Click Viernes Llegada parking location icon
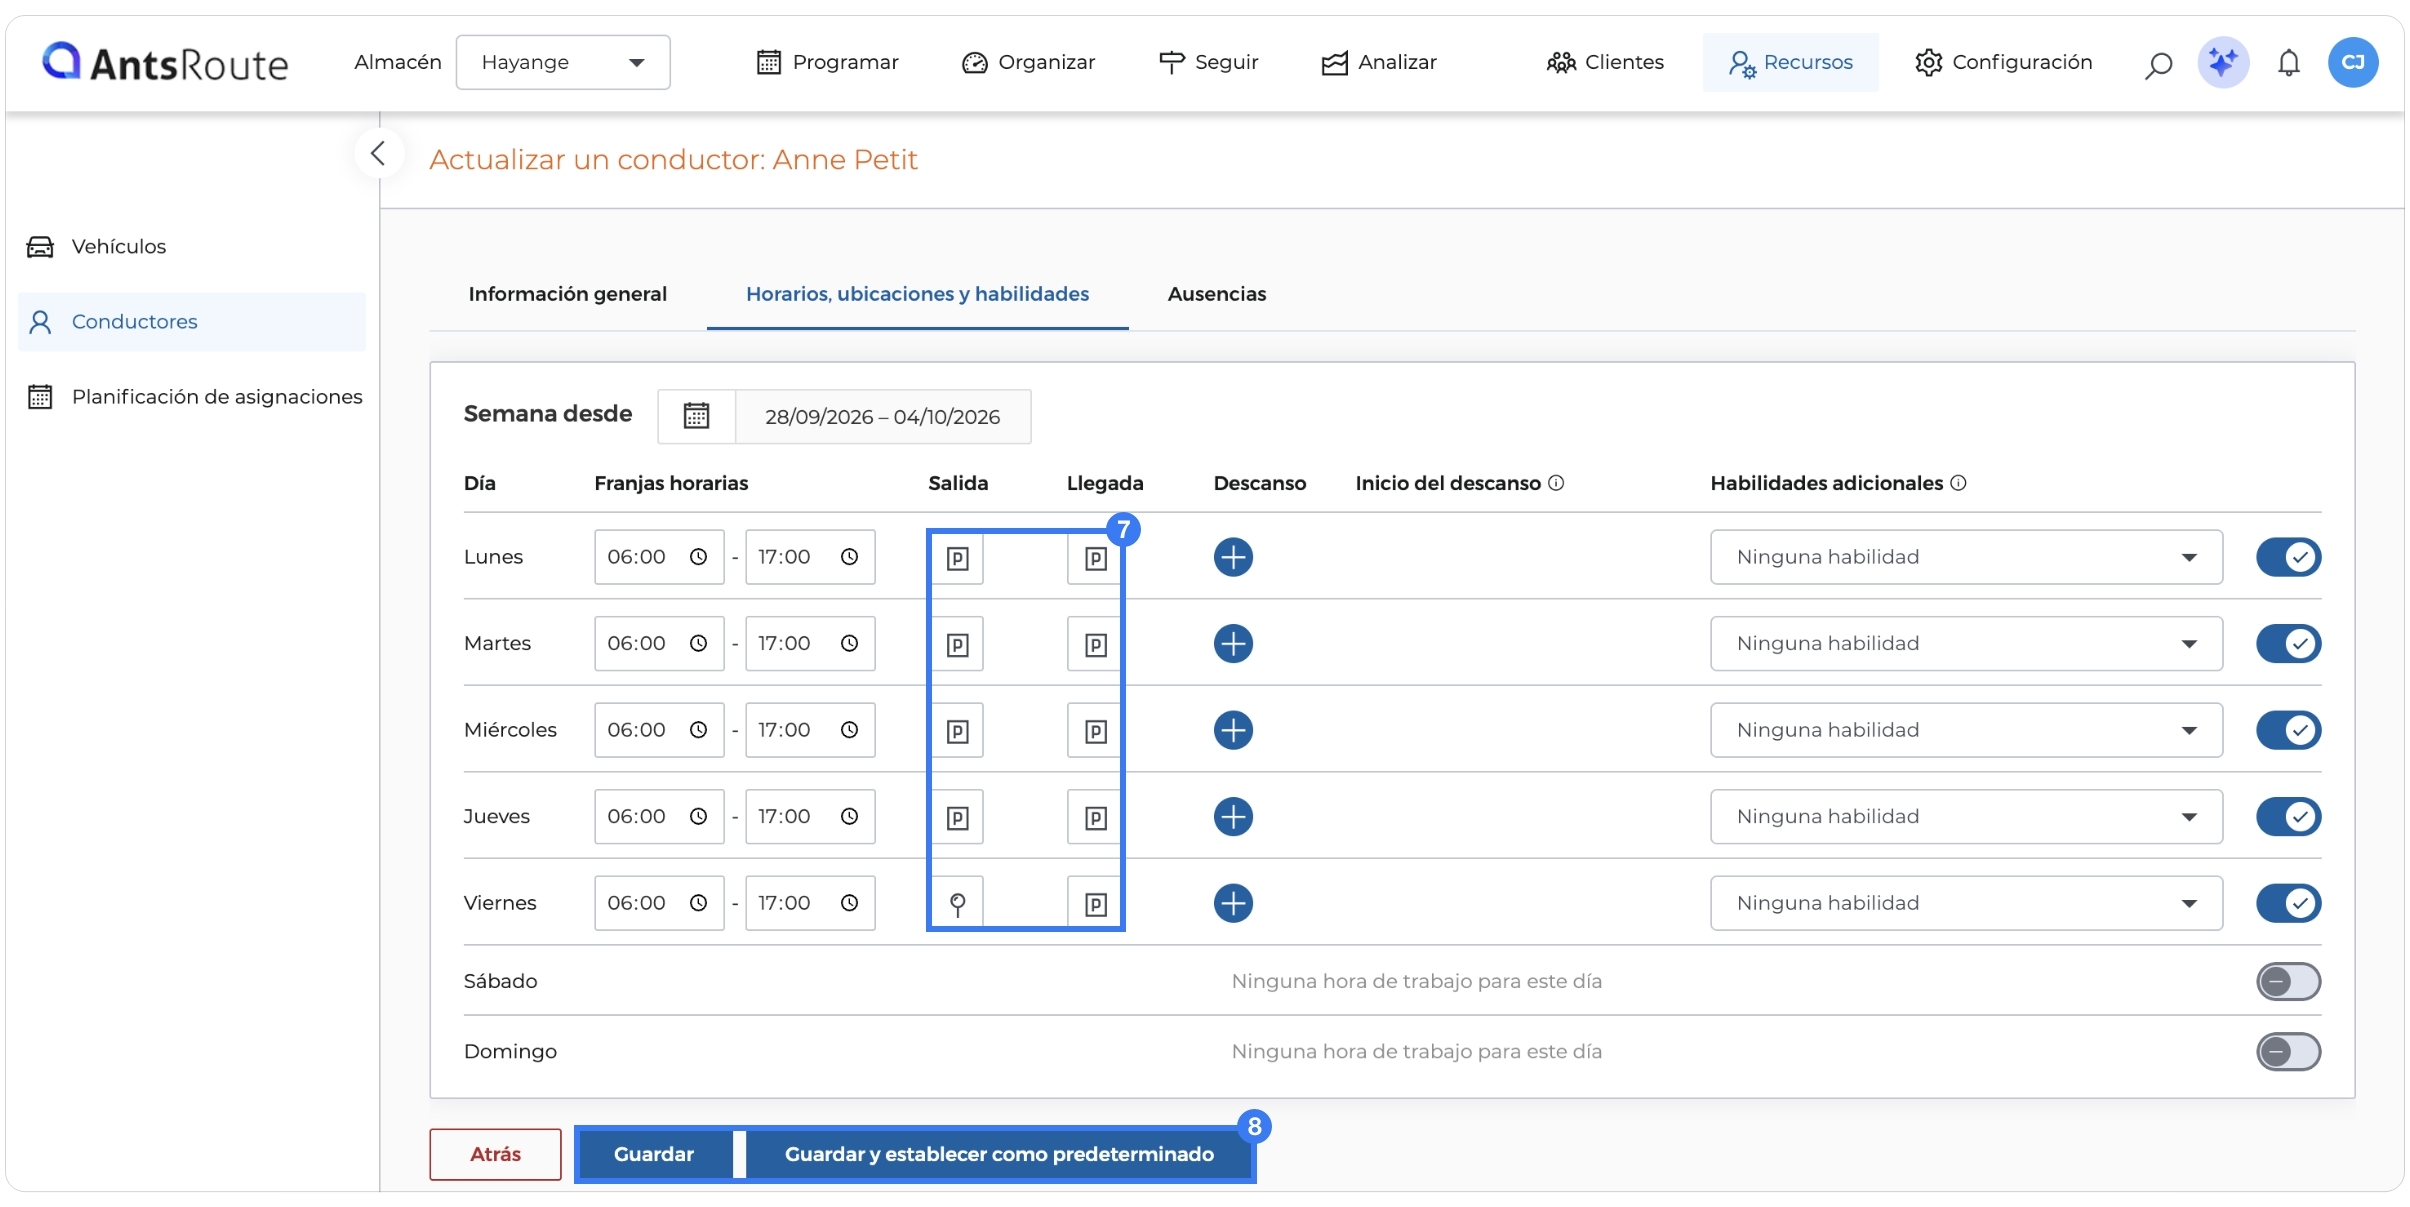 [1095, 904]
